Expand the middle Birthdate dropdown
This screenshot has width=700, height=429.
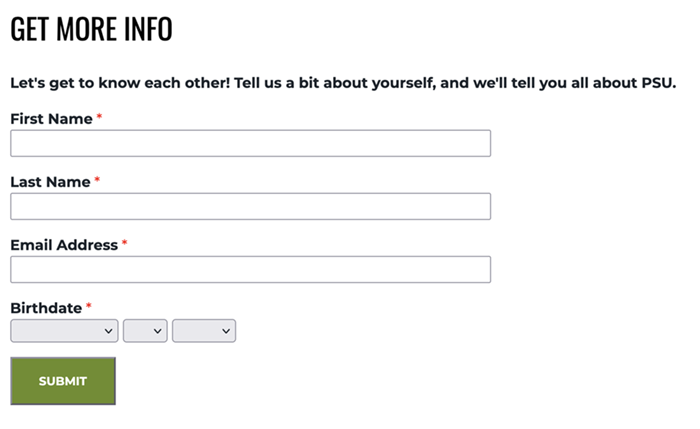coord(145,330)
